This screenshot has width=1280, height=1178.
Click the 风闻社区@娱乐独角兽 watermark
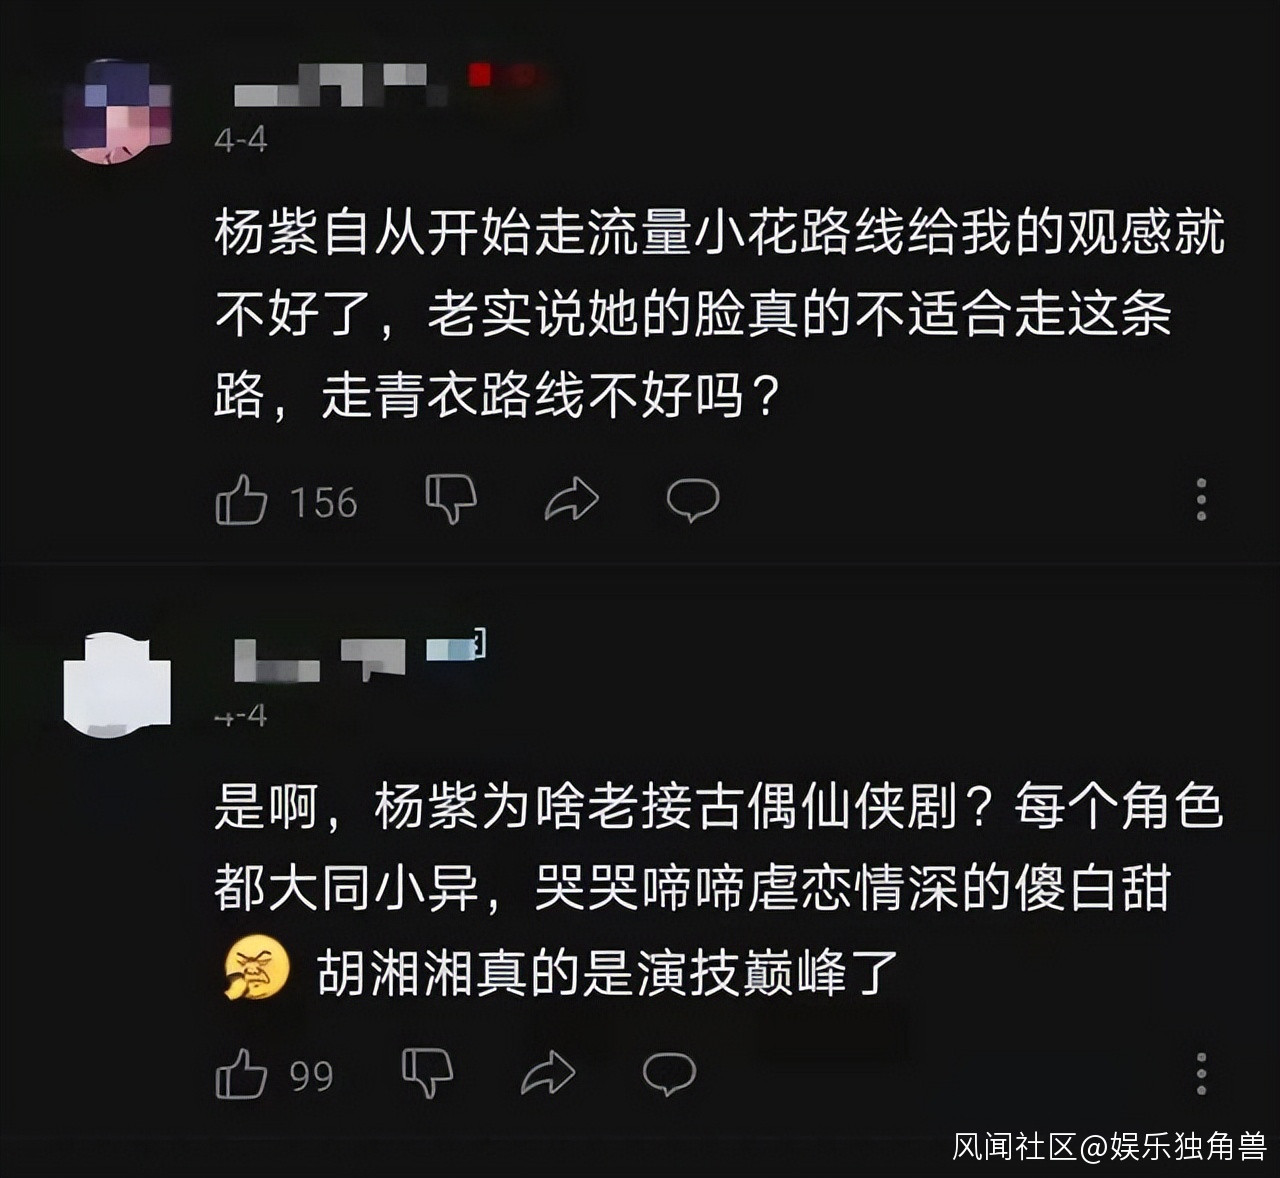pos(1109,1146)
